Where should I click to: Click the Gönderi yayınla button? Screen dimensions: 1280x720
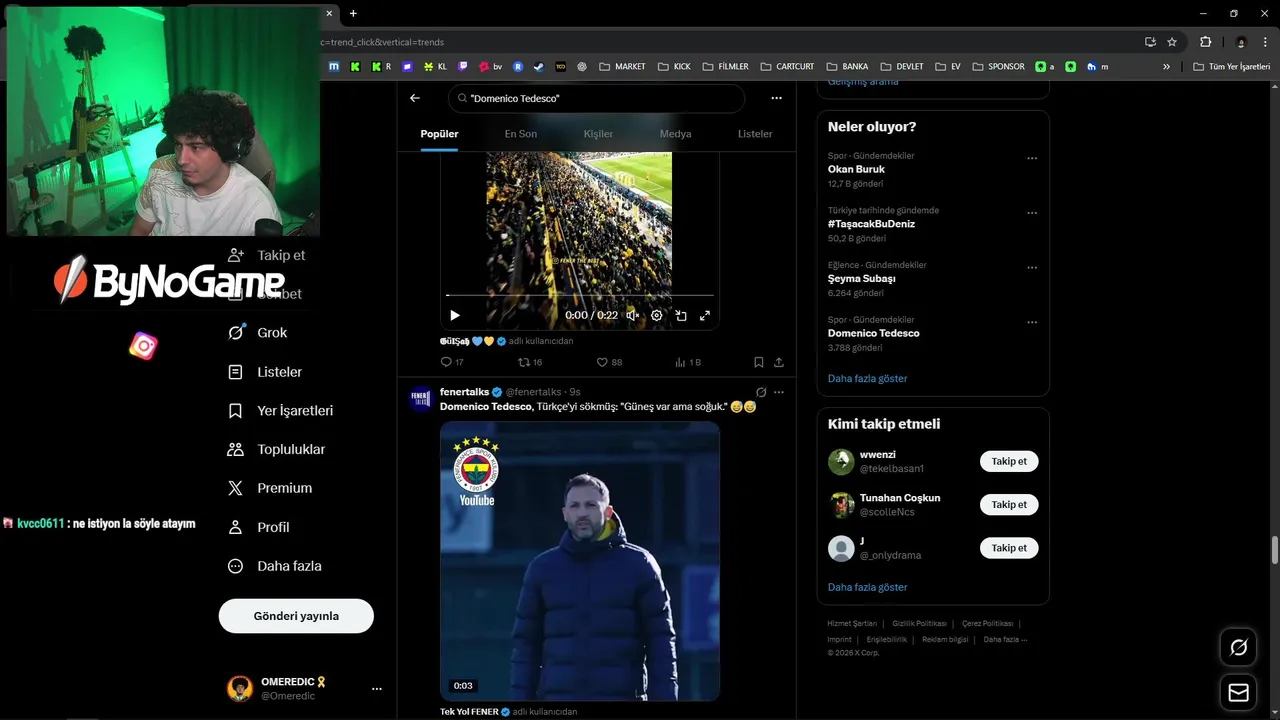click(296, 616)
